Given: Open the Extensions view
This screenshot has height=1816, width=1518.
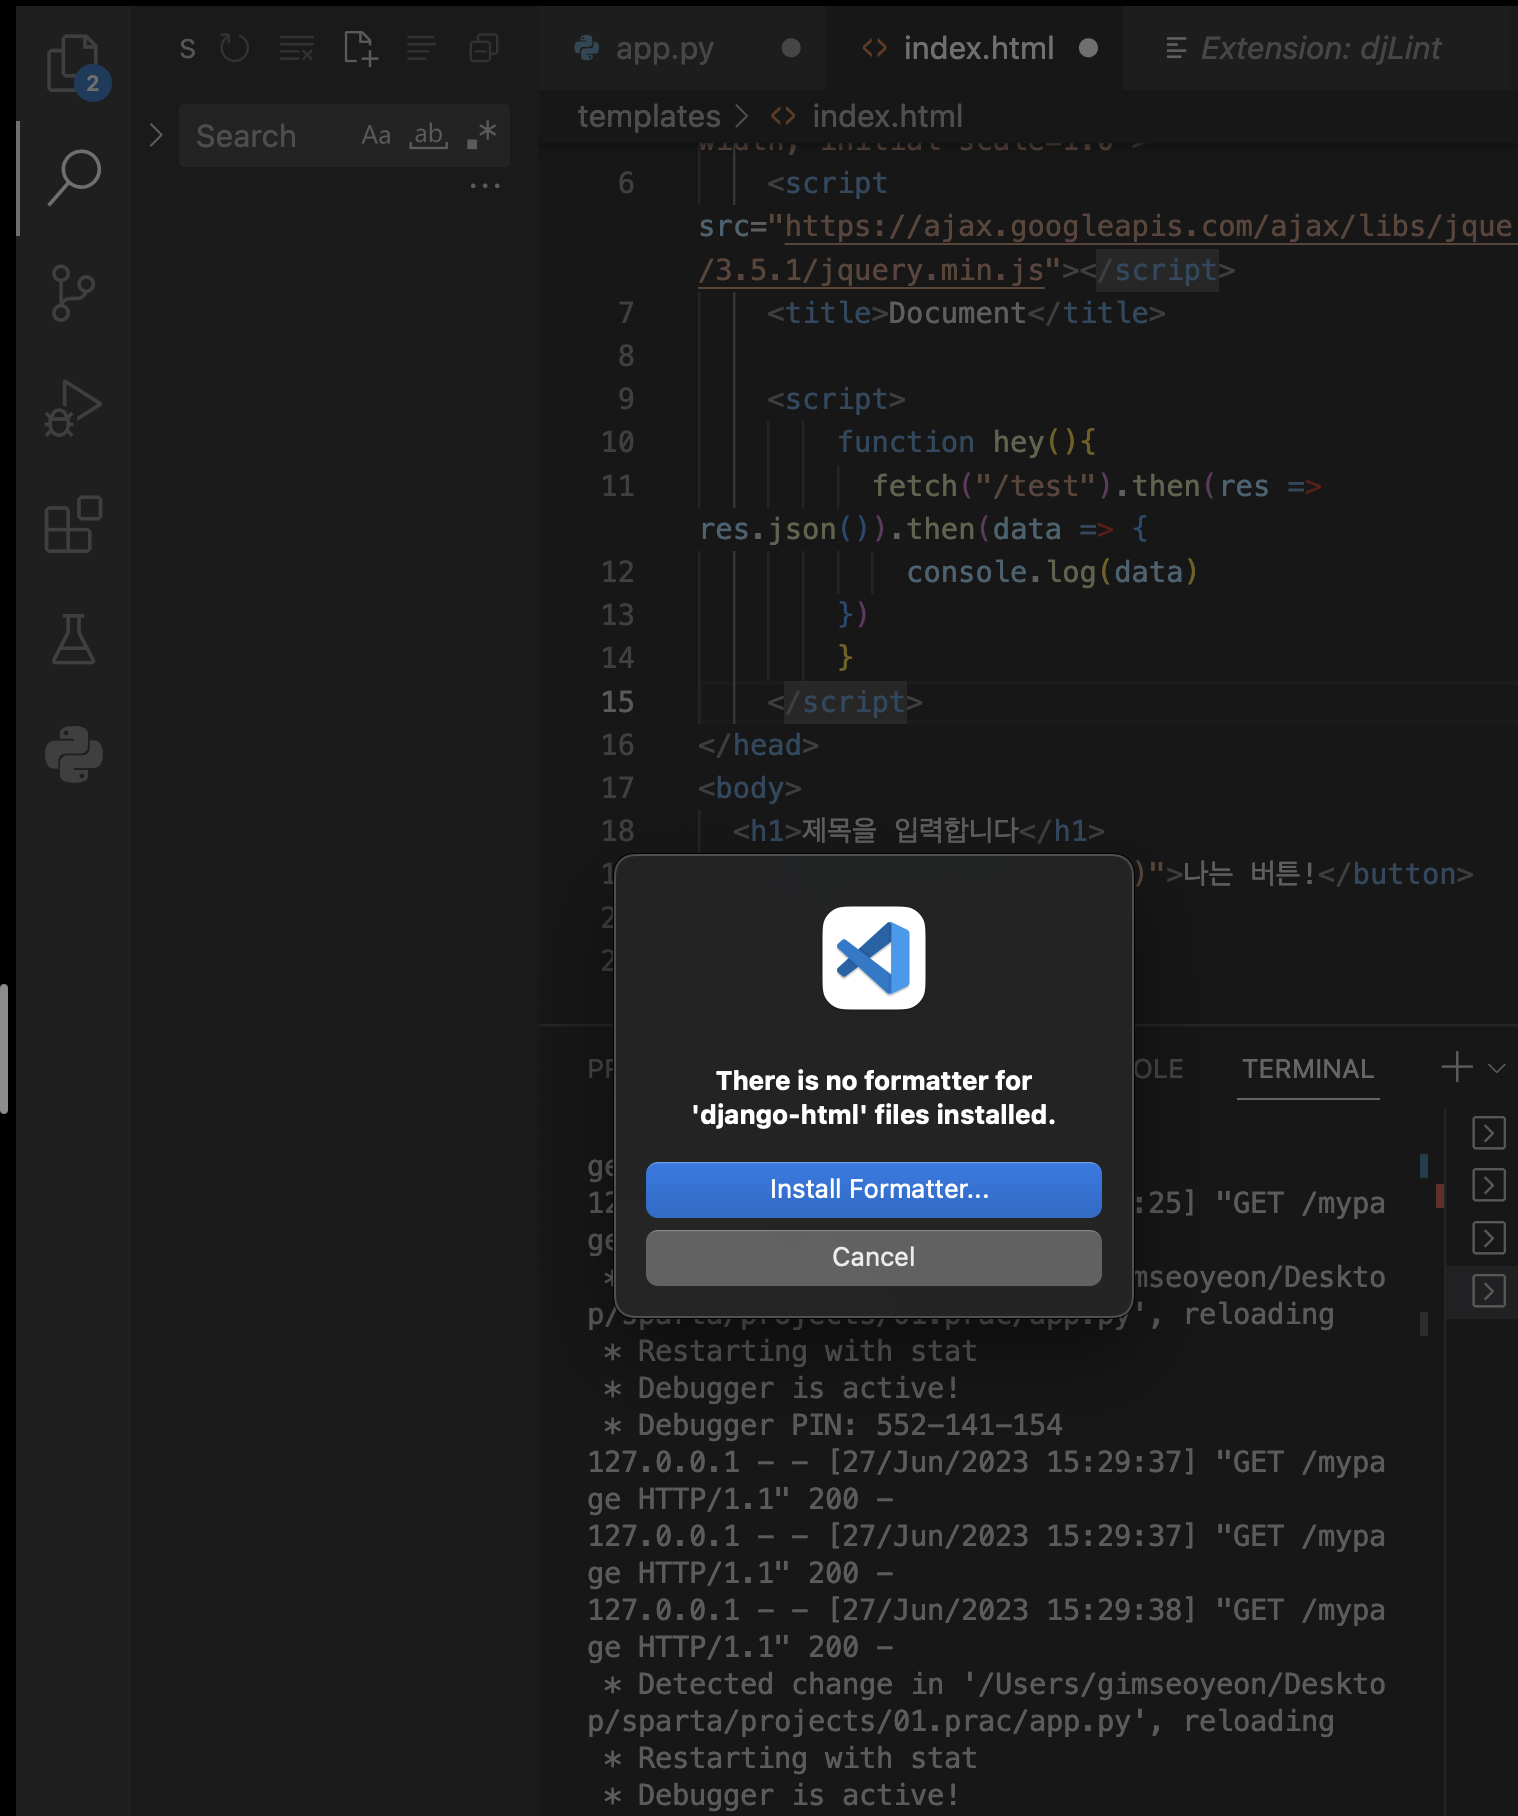Looking at the screenshot, I should (74, 524).
